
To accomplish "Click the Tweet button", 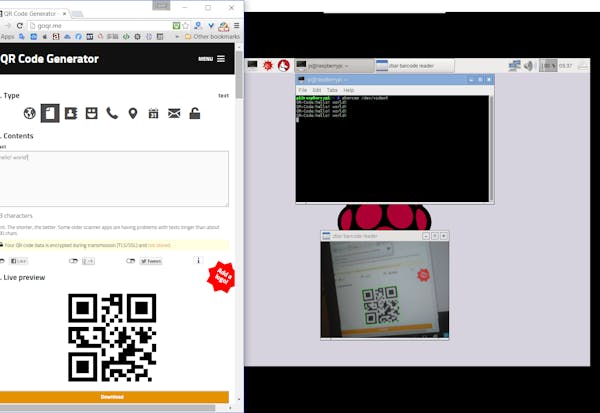I will coord(151,261).
